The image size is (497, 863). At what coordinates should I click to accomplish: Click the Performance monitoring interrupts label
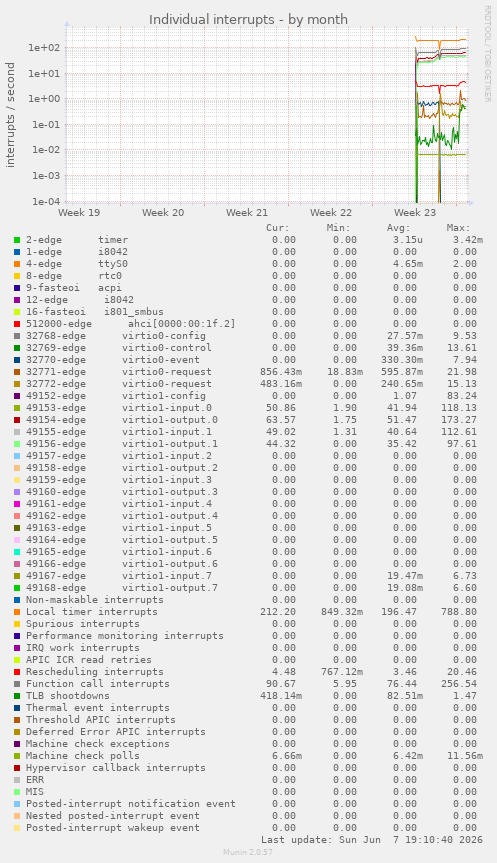(x=125, y=636)
